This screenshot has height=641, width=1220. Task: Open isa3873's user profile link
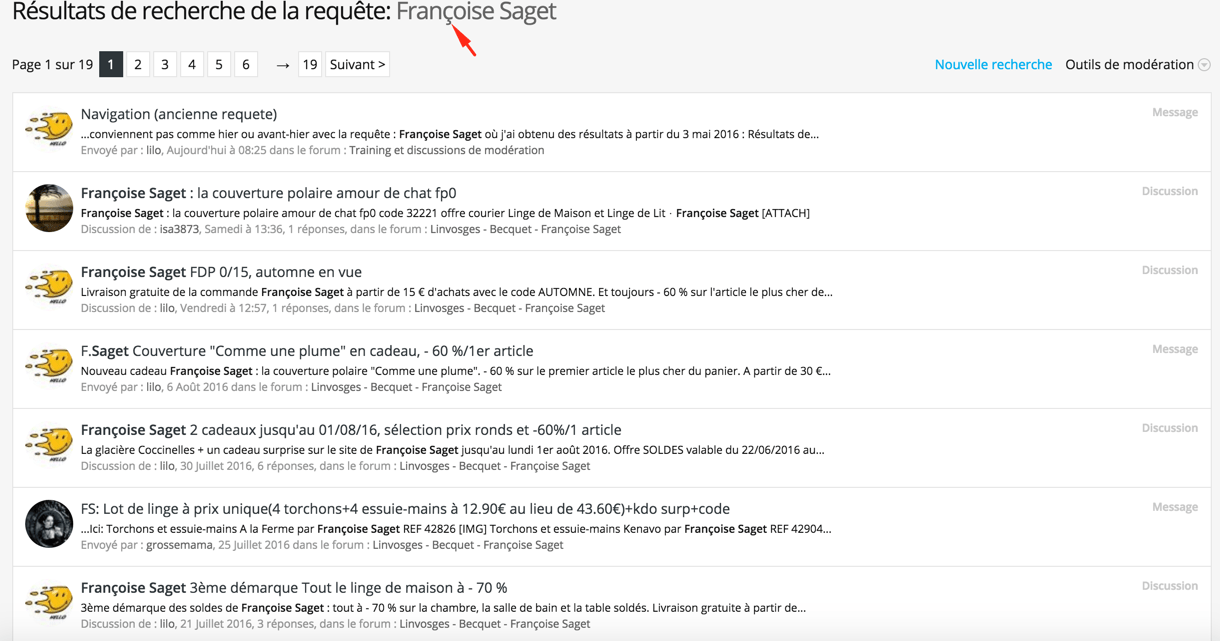tap(180, 229)
